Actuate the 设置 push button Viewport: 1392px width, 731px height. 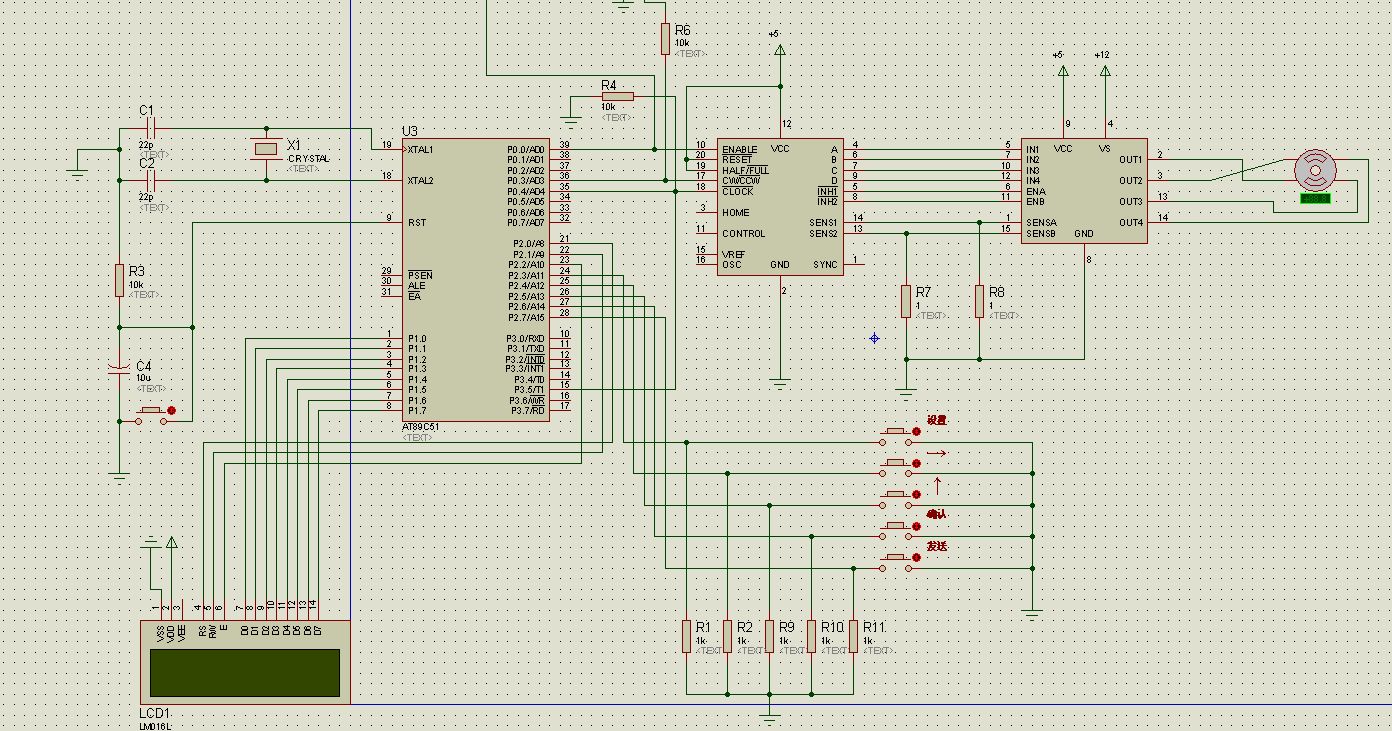pyautogui.click(x=897, y=435)
